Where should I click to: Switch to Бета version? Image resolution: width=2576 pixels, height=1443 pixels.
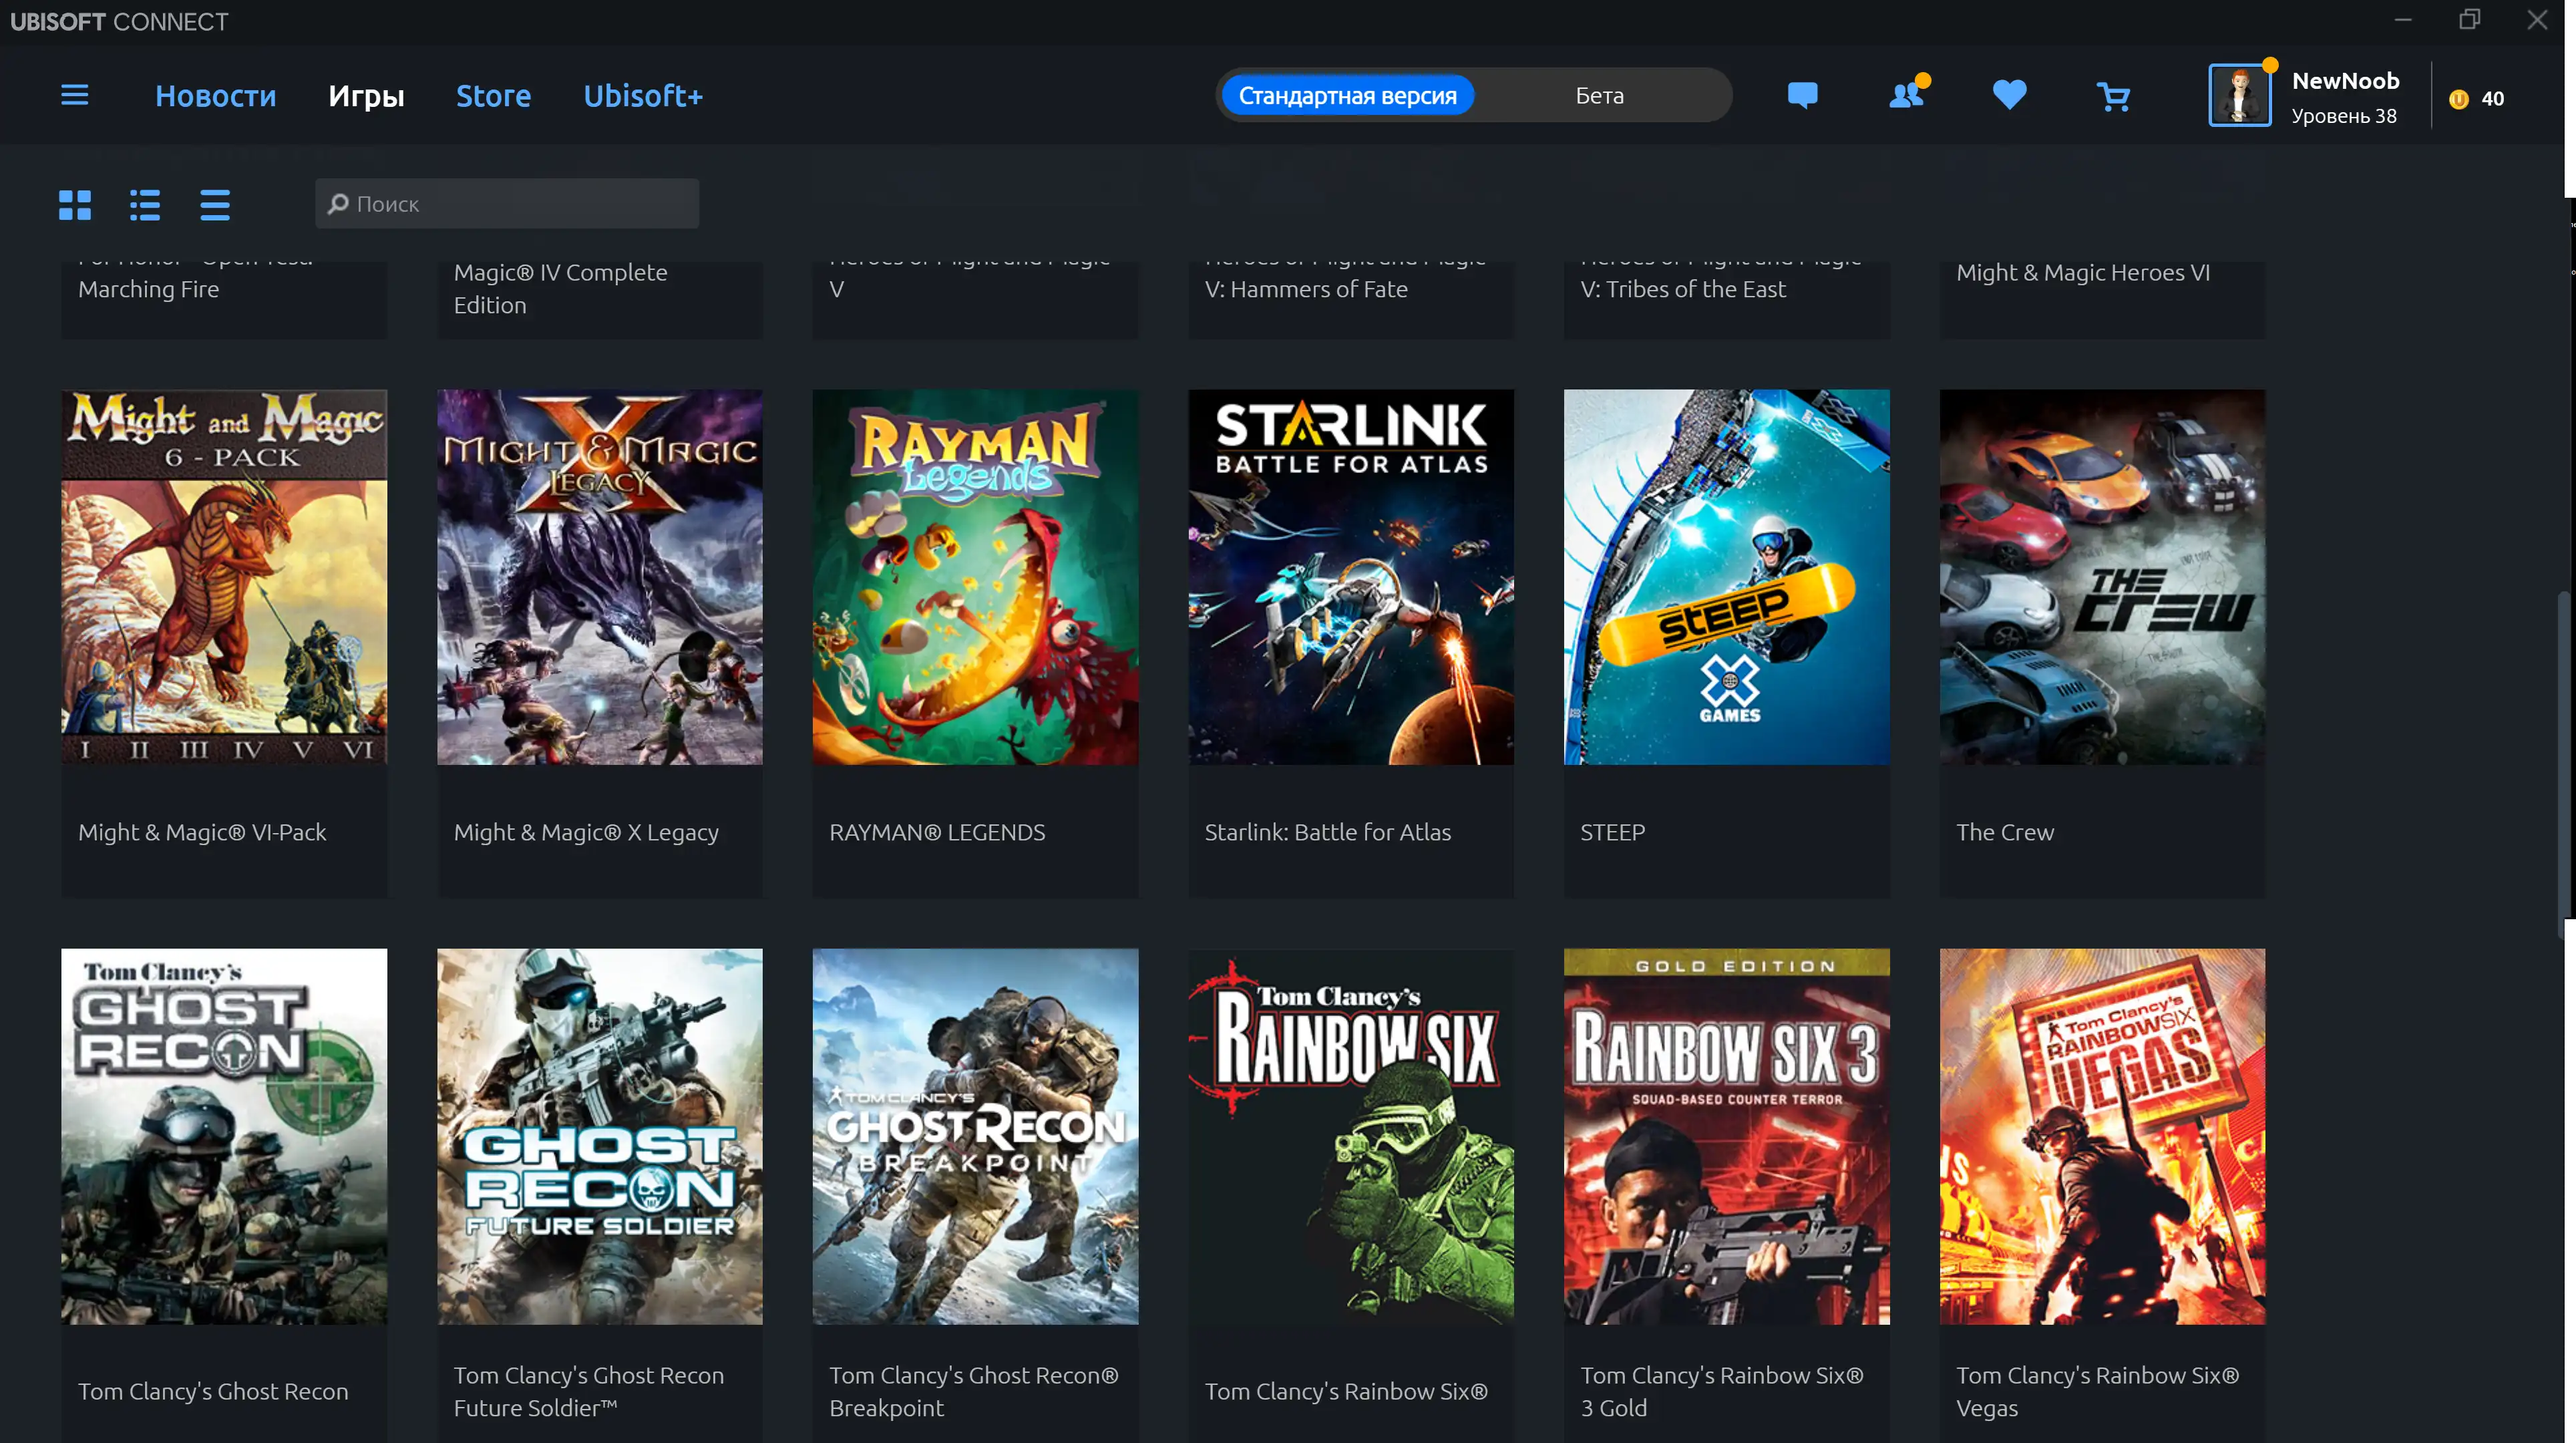click(x=1600, y=96)
